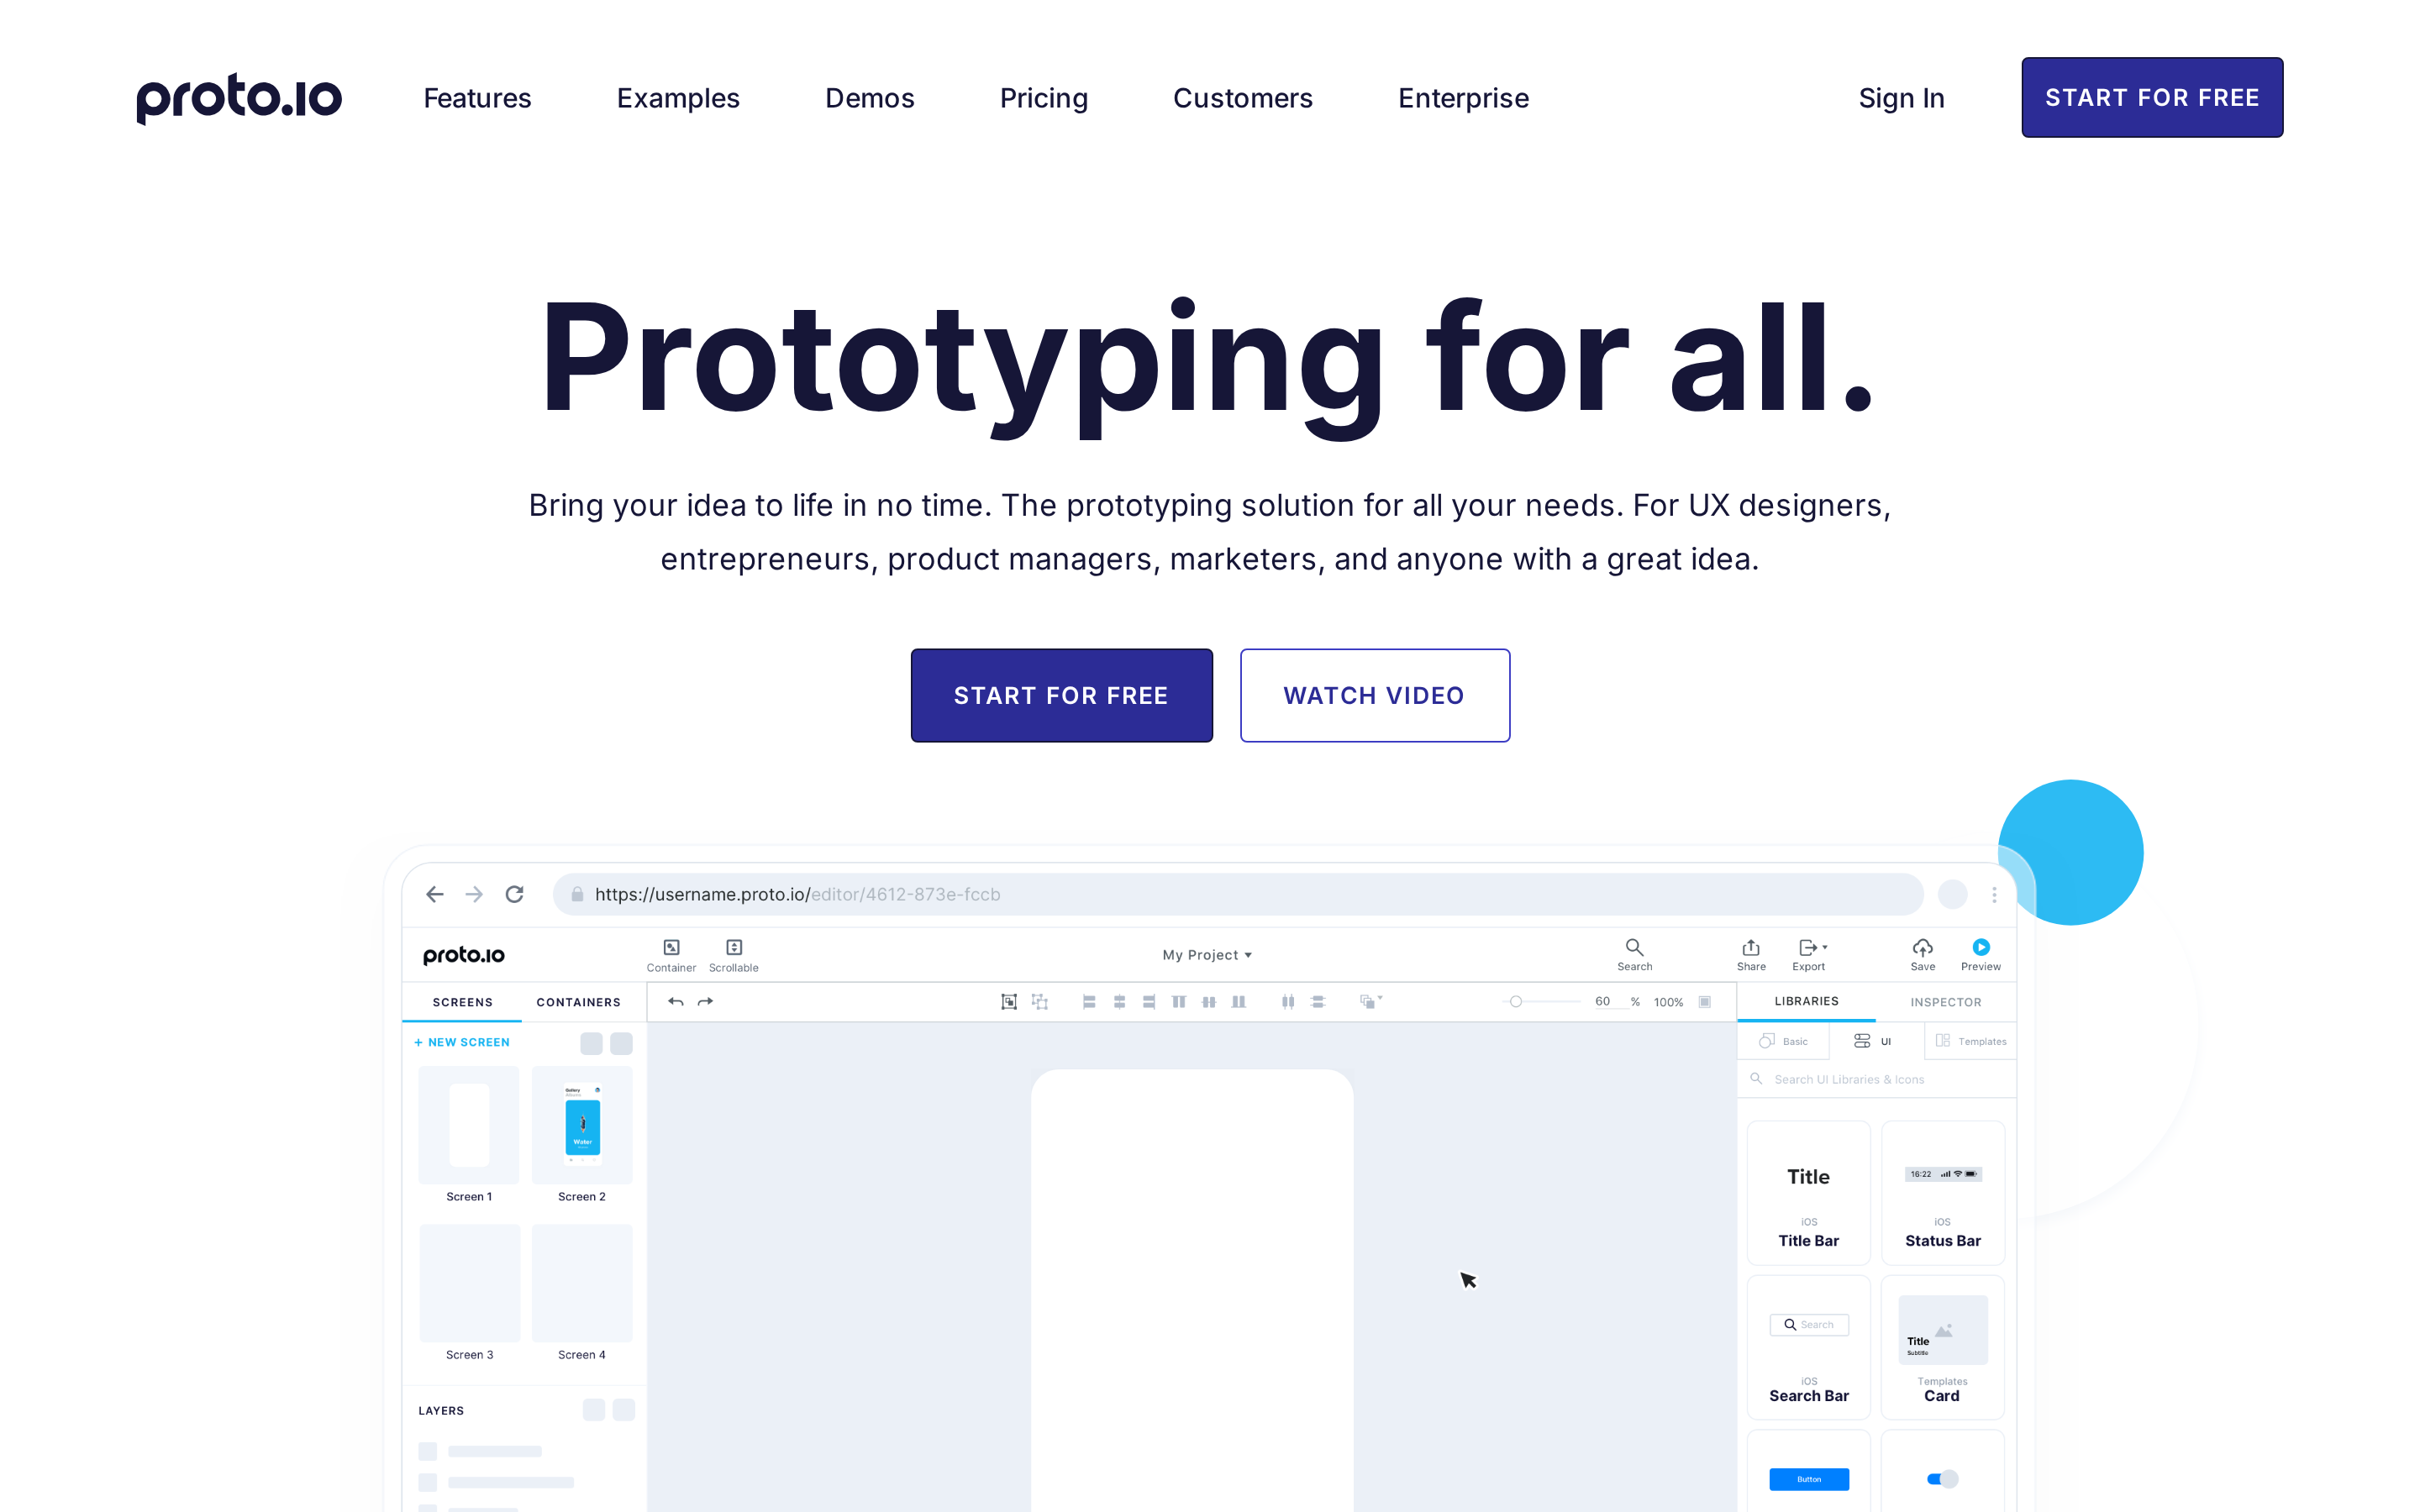
Task: Click the New Screen link
Action: coord(462,1042)
